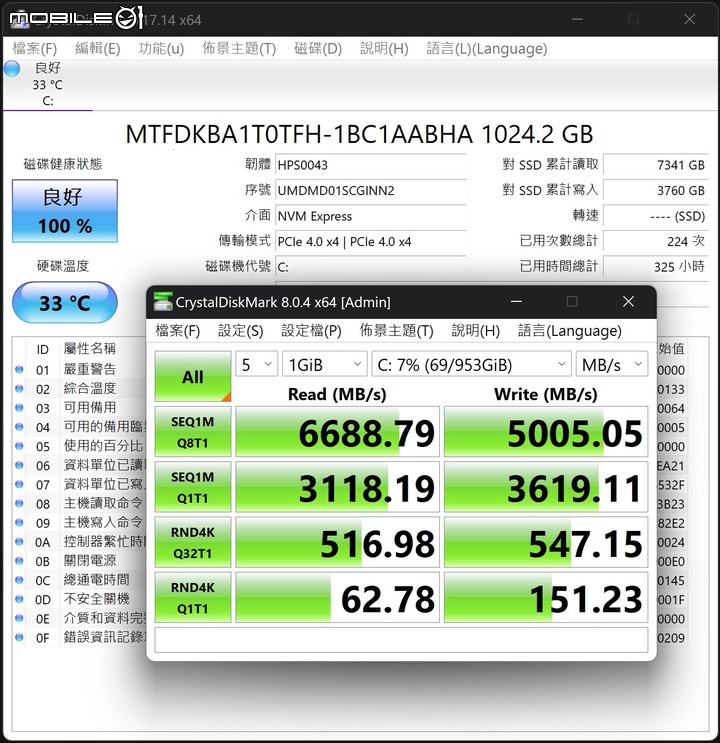
Task: Click the blue status dot for attribute 06
Action: click(x=19, y=465)
